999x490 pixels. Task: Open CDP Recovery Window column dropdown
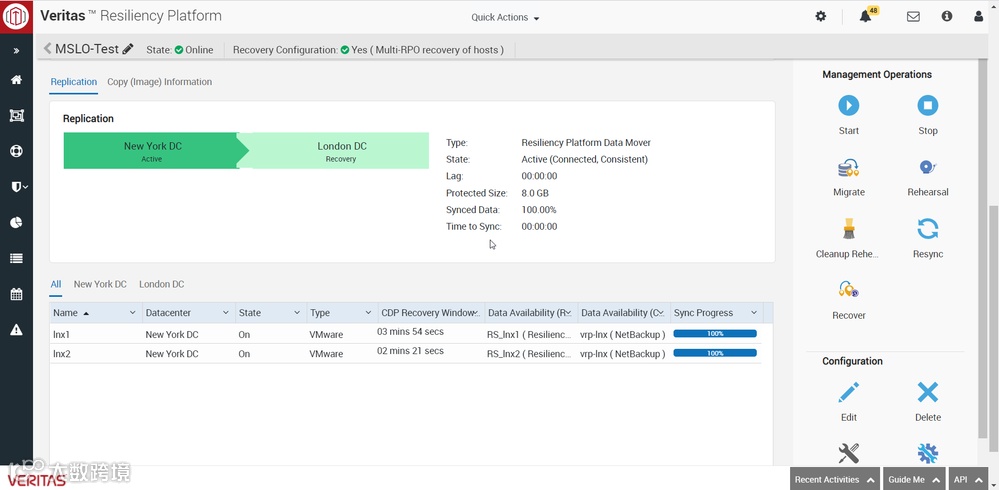point(477,313)
